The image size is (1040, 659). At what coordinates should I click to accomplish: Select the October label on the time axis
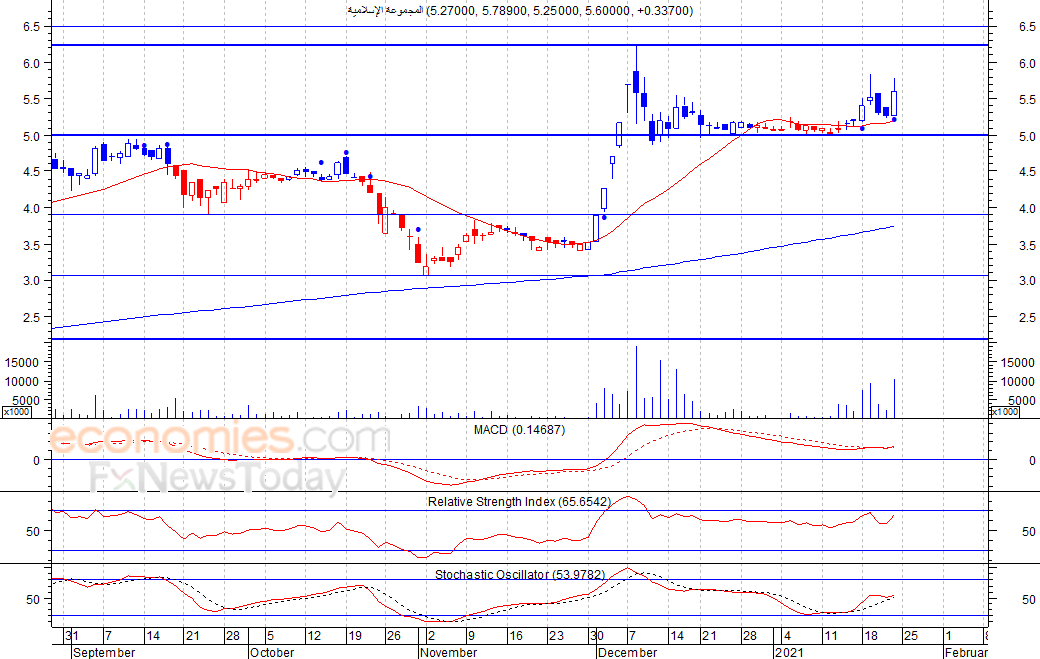pyautogui.click(x=272, y=652)
